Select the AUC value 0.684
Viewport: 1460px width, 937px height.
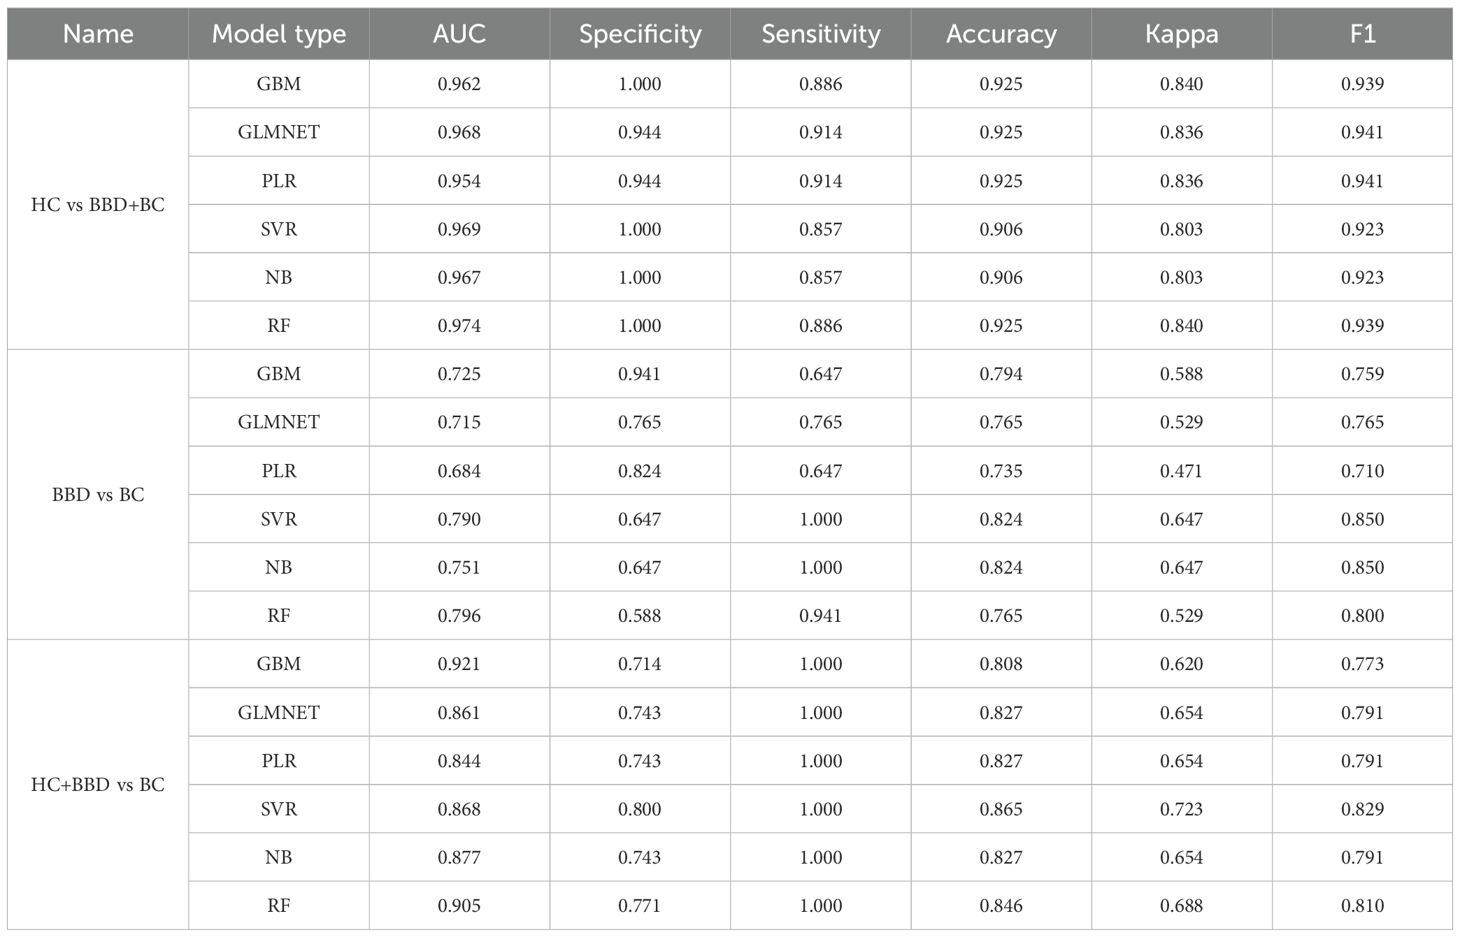(x=459, y=471)
